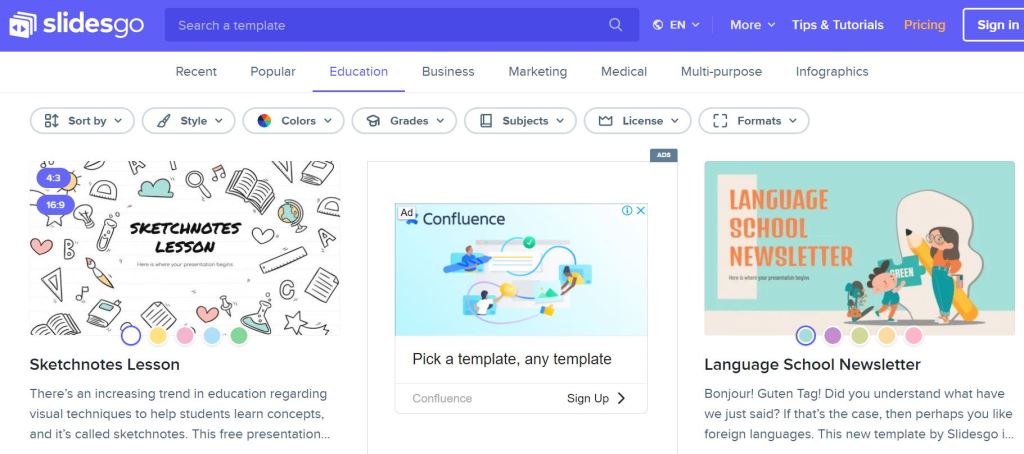Viewport: 1024px width, 454px height.
Task: Open the Infographics tab
Action: pyautogui.click(x=831, y=72)
